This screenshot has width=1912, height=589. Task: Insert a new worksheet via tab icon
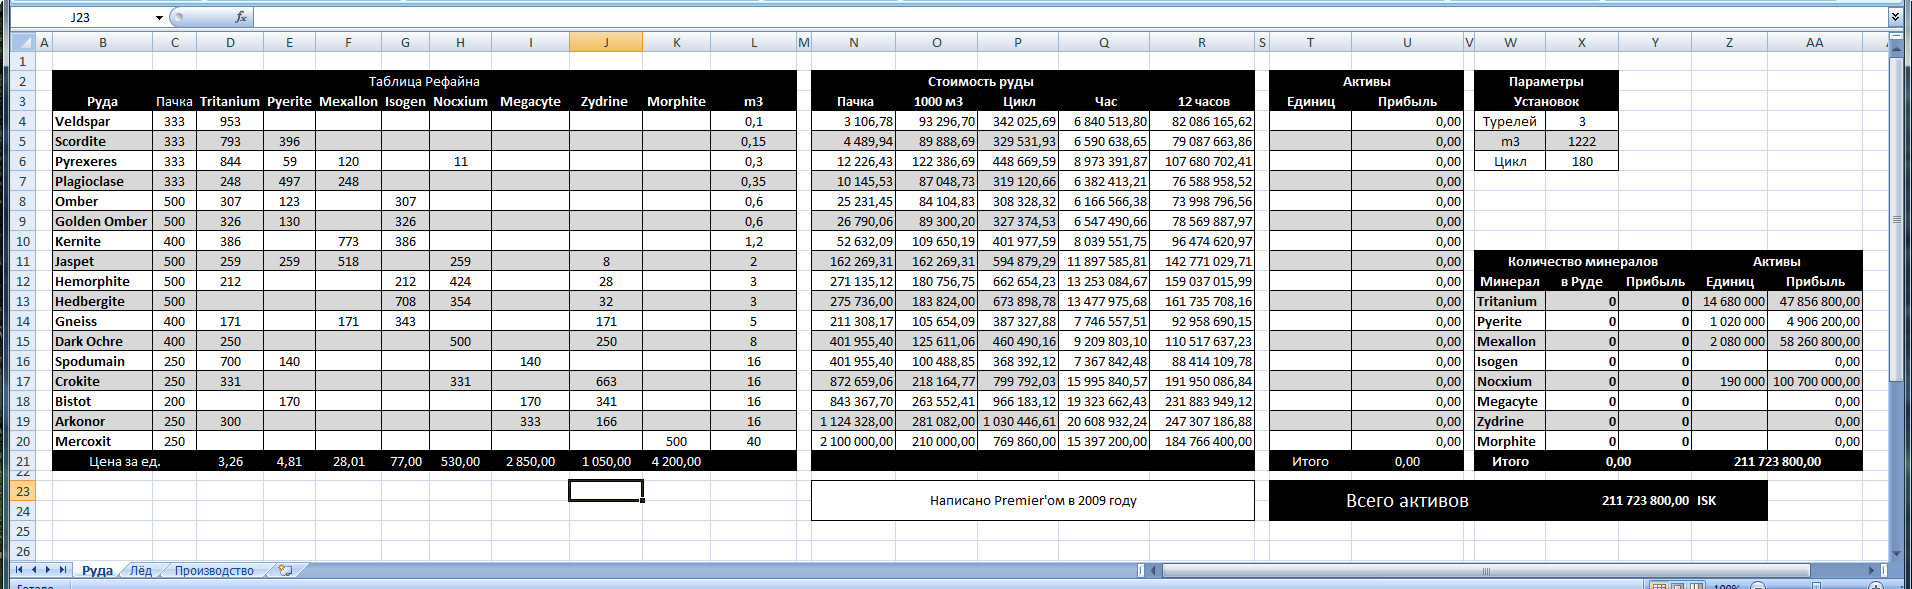tap(286, 570)
